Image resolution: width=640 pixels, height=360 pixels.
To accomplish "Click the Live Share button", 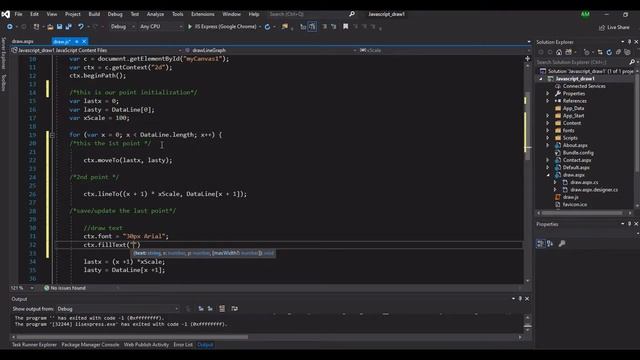I will pos(614,27).
